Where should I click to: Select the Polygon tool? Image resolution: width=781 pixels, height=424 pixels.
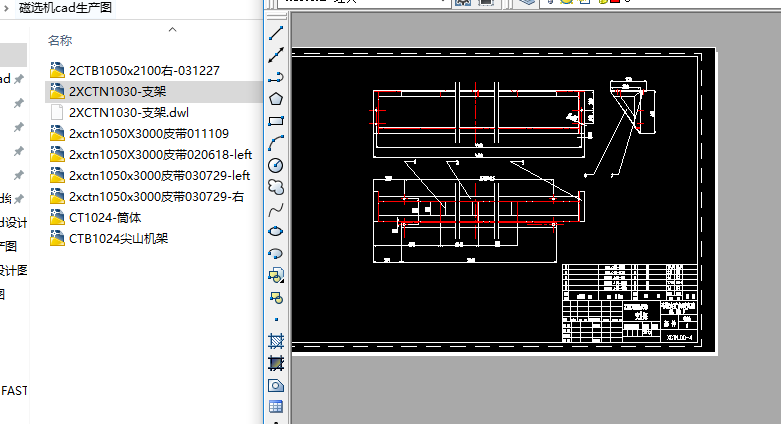[276, 99]
